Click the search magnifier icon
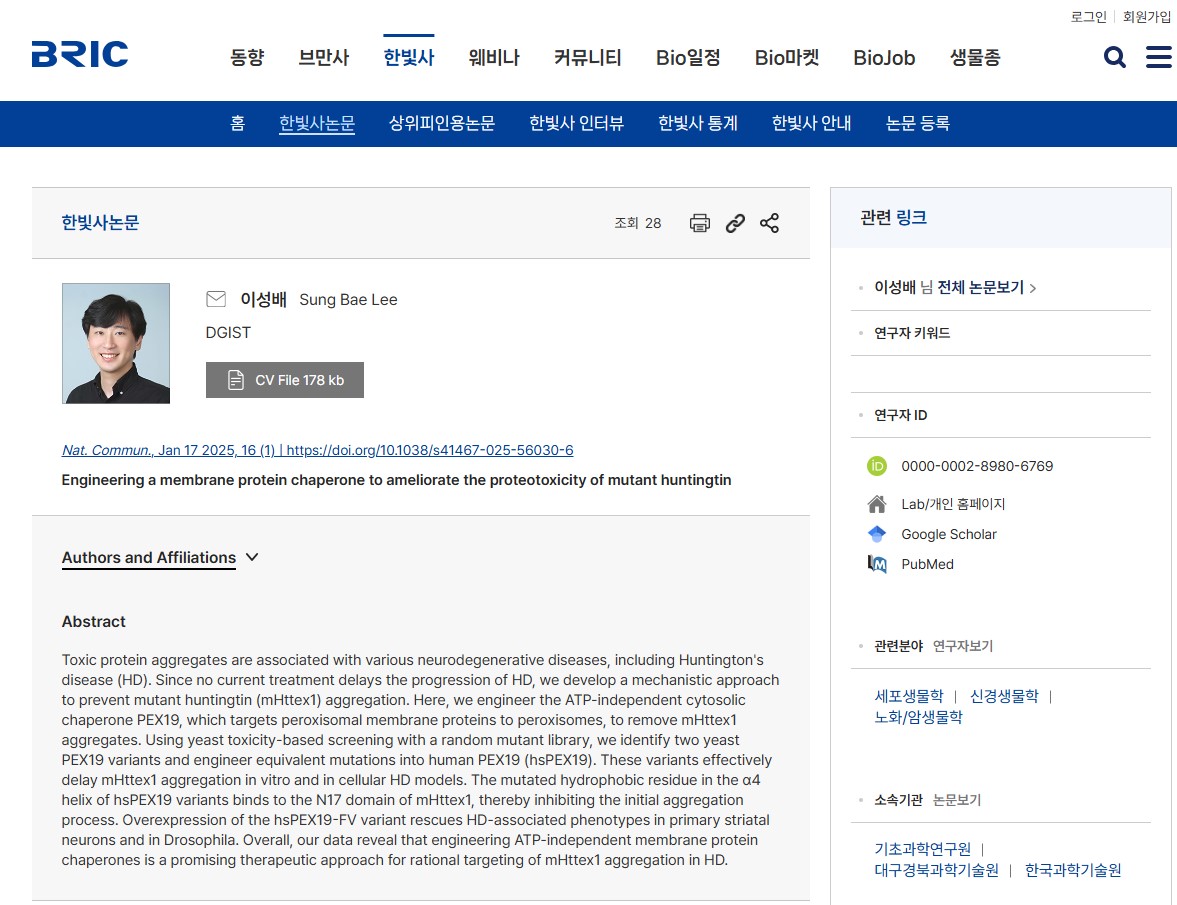The width and height of the screenshot is (1177, 905). click(x=1114, y=57)
